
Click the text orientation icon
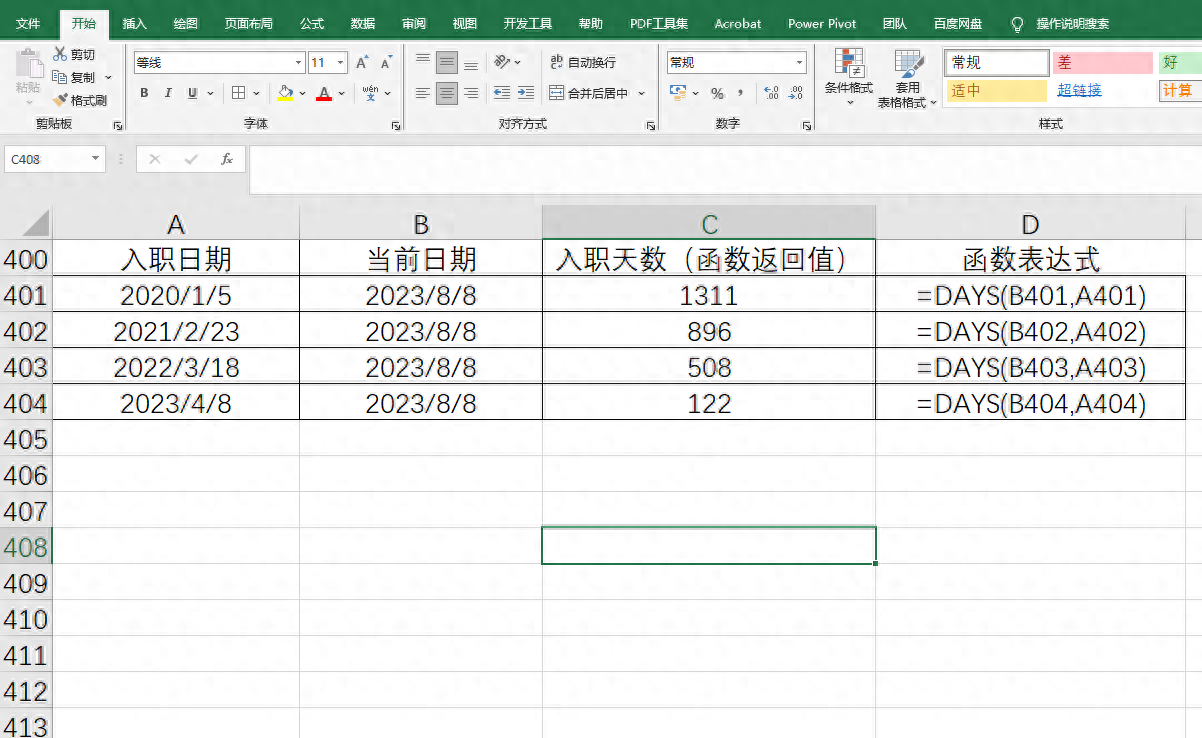click(x=502, y=62)
